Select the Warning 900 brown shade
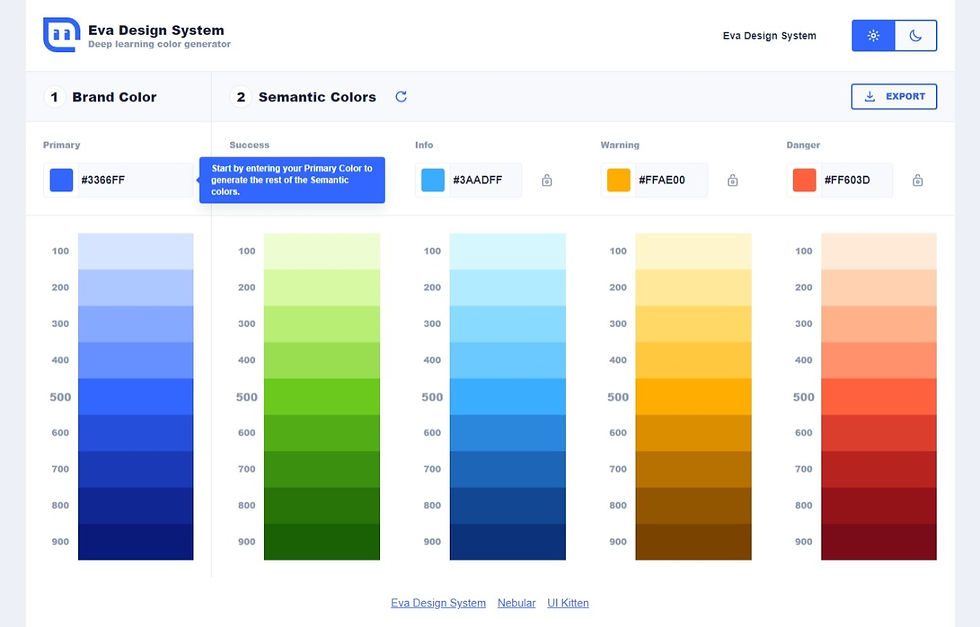 coord(693,541)
